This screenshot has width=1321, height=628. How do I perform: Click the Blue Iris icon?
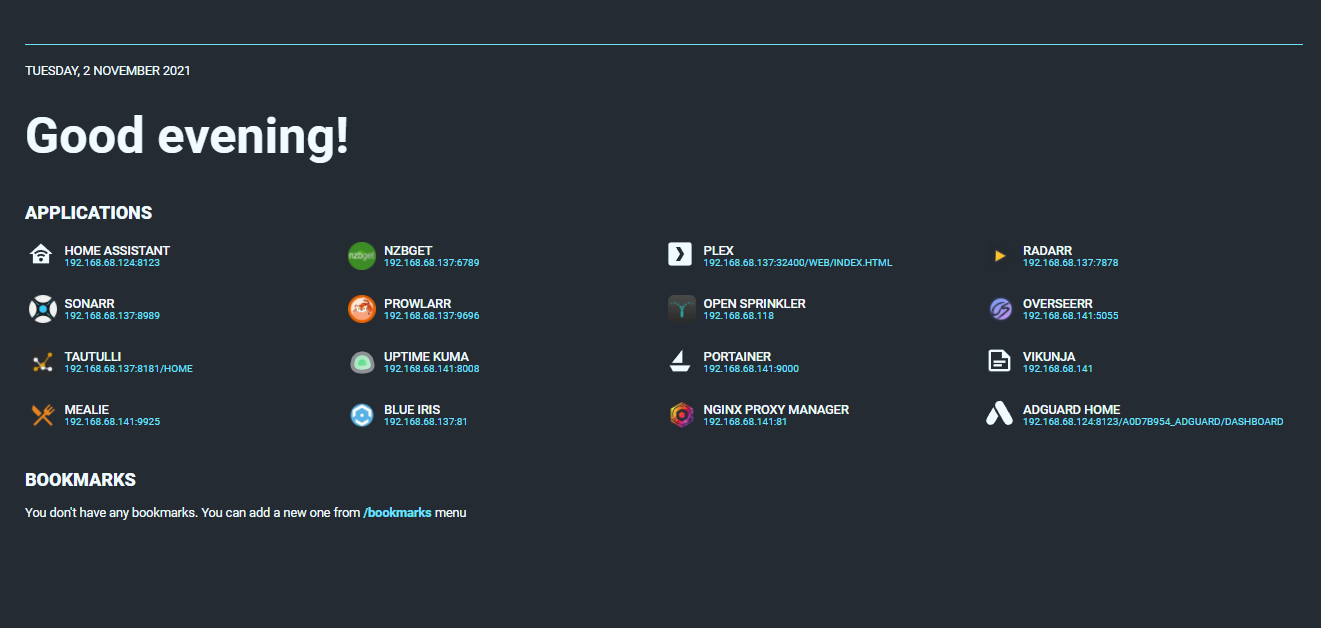pyautogui.click(x=361, y=415)
